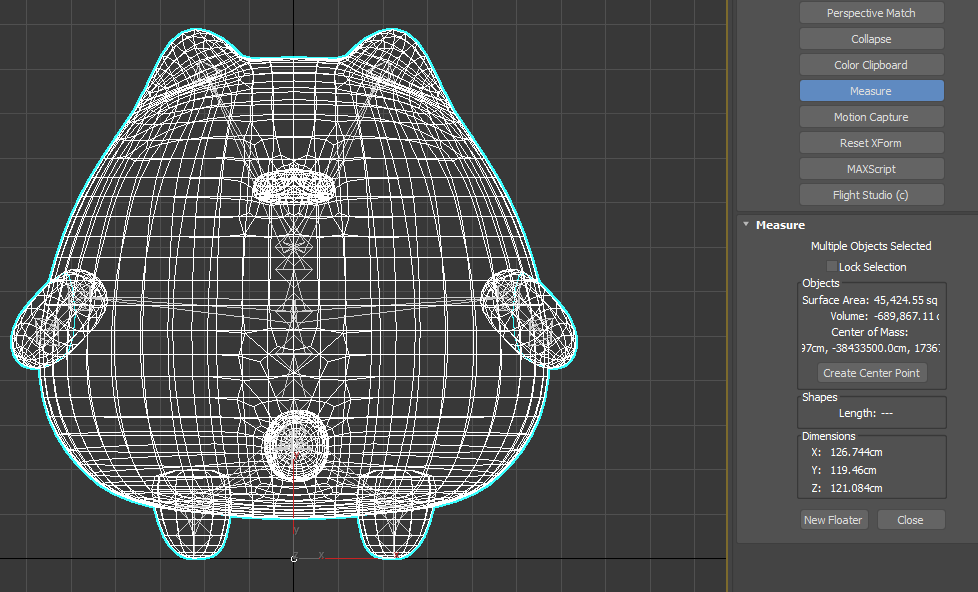
Task: Click the Volume value -689,867.11
Action: click(906, 316)
